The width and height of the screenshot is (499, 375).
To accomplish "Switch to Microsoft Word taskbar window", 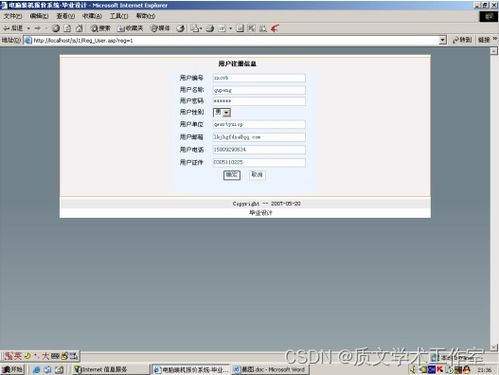I will click(270, 369).
